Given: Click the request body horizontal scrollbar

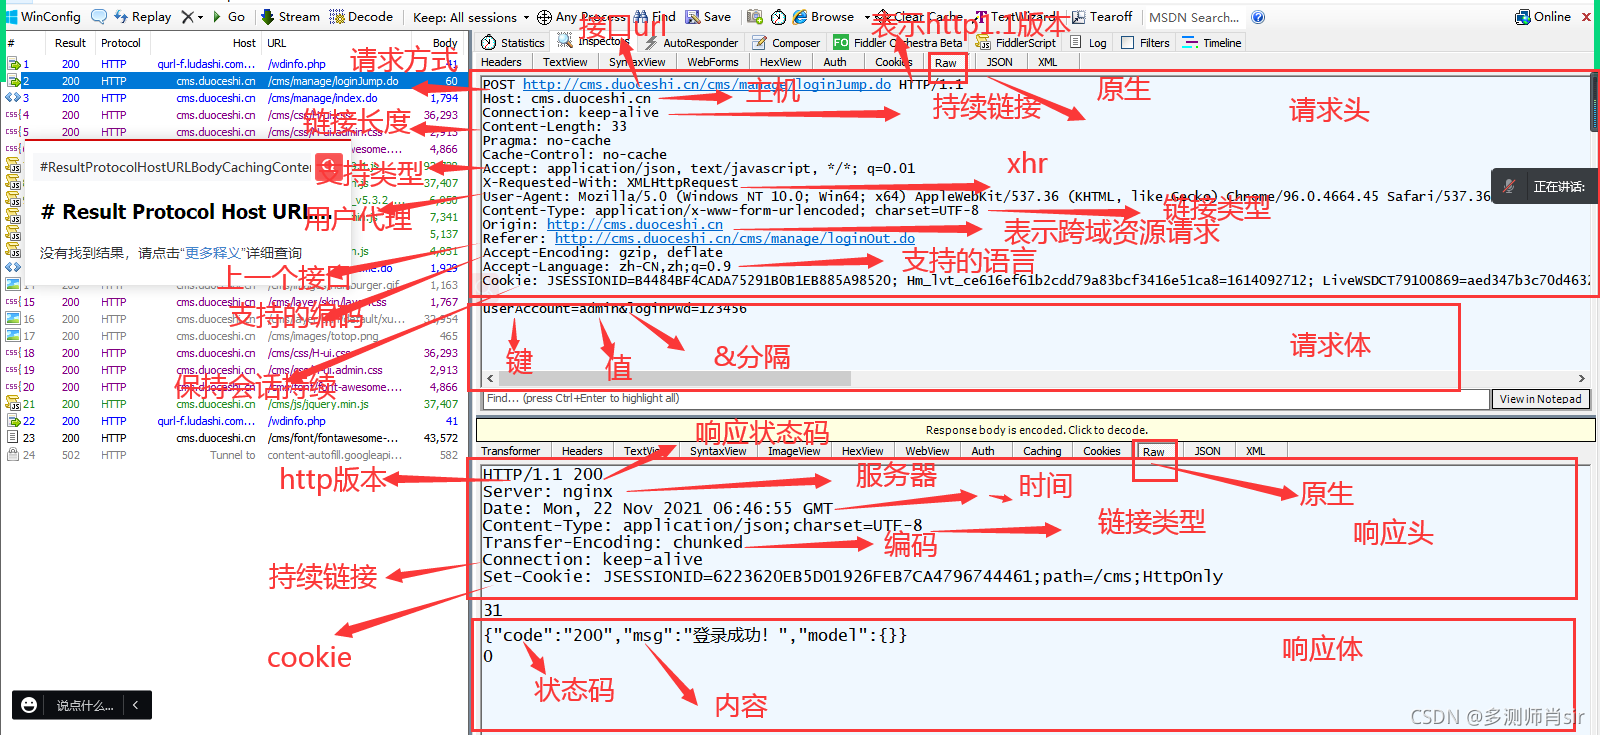Looking at the screenshot, I should 675,379.
